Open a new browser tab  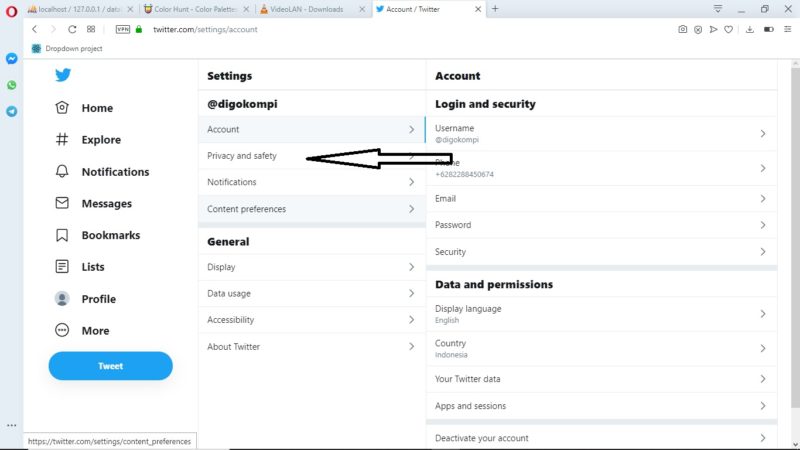coord(495,9)
